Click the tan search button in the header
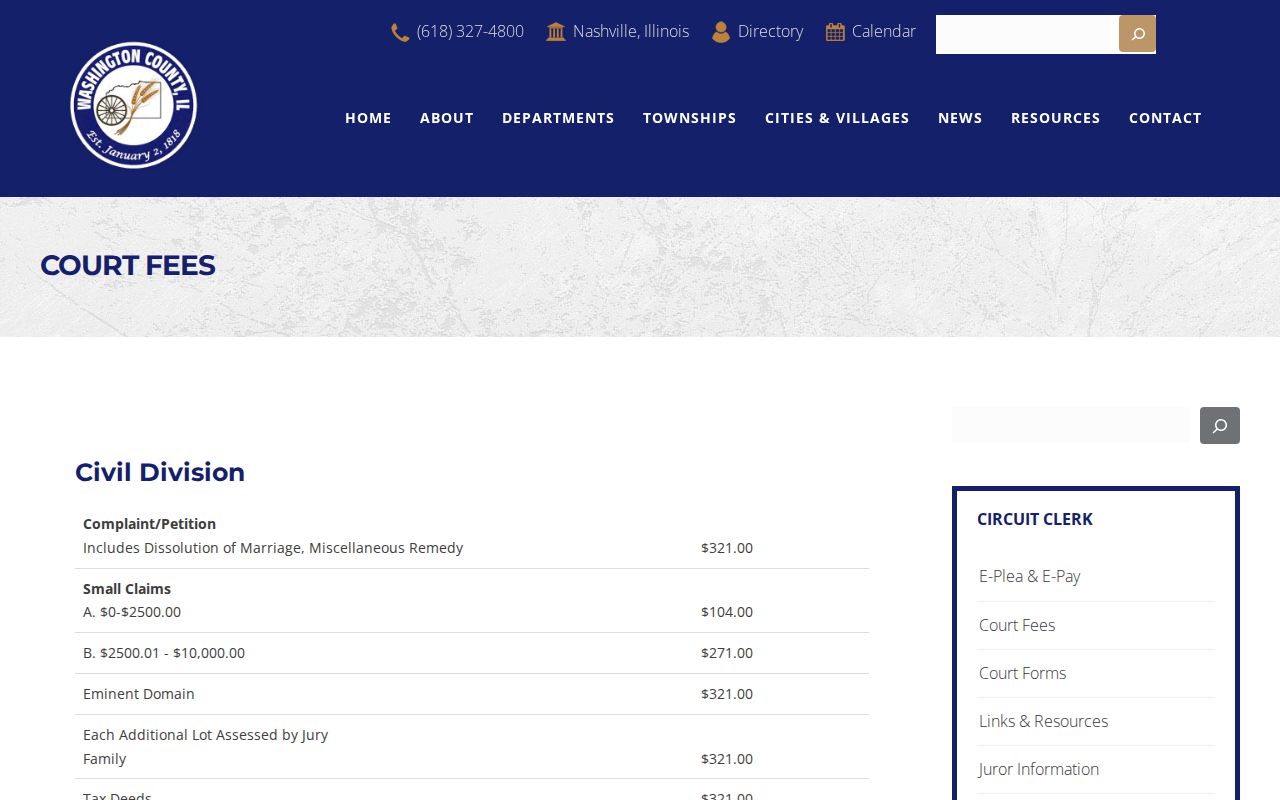 point(1137,34)
